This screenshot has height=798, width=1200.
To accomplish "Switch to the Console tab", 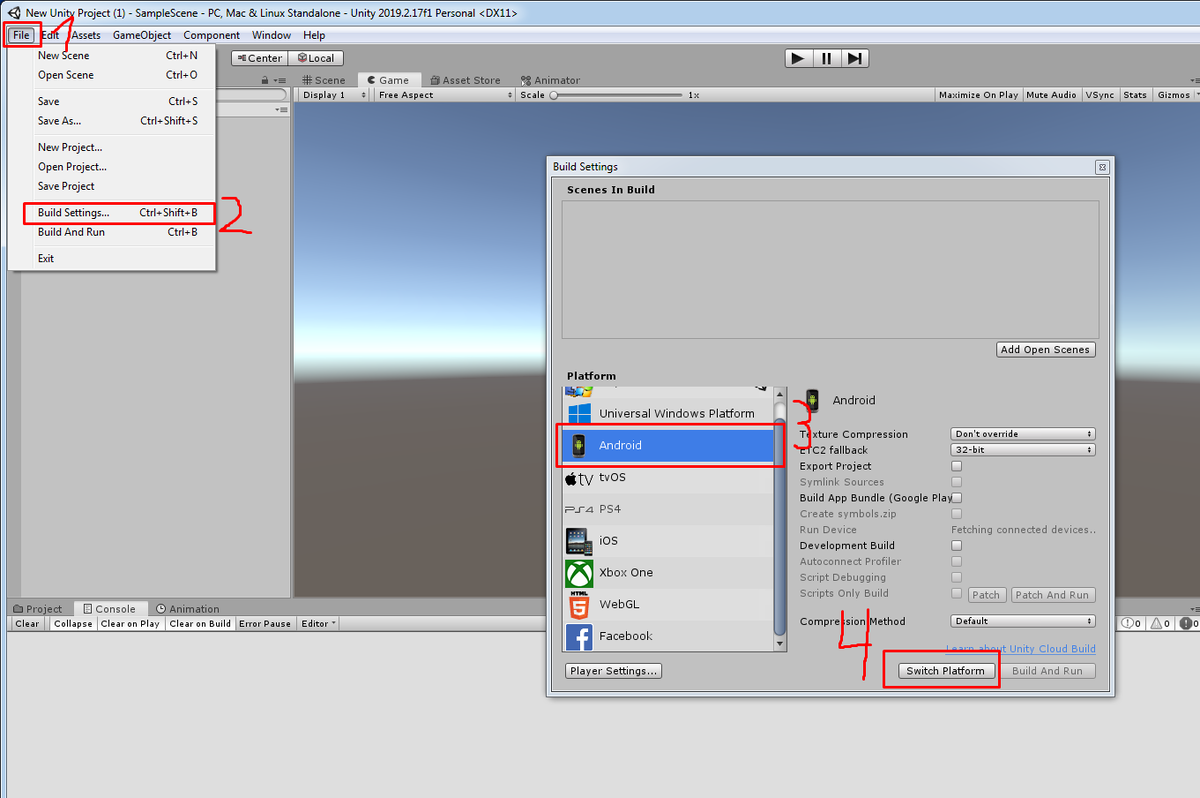I will tap(109, 608).
